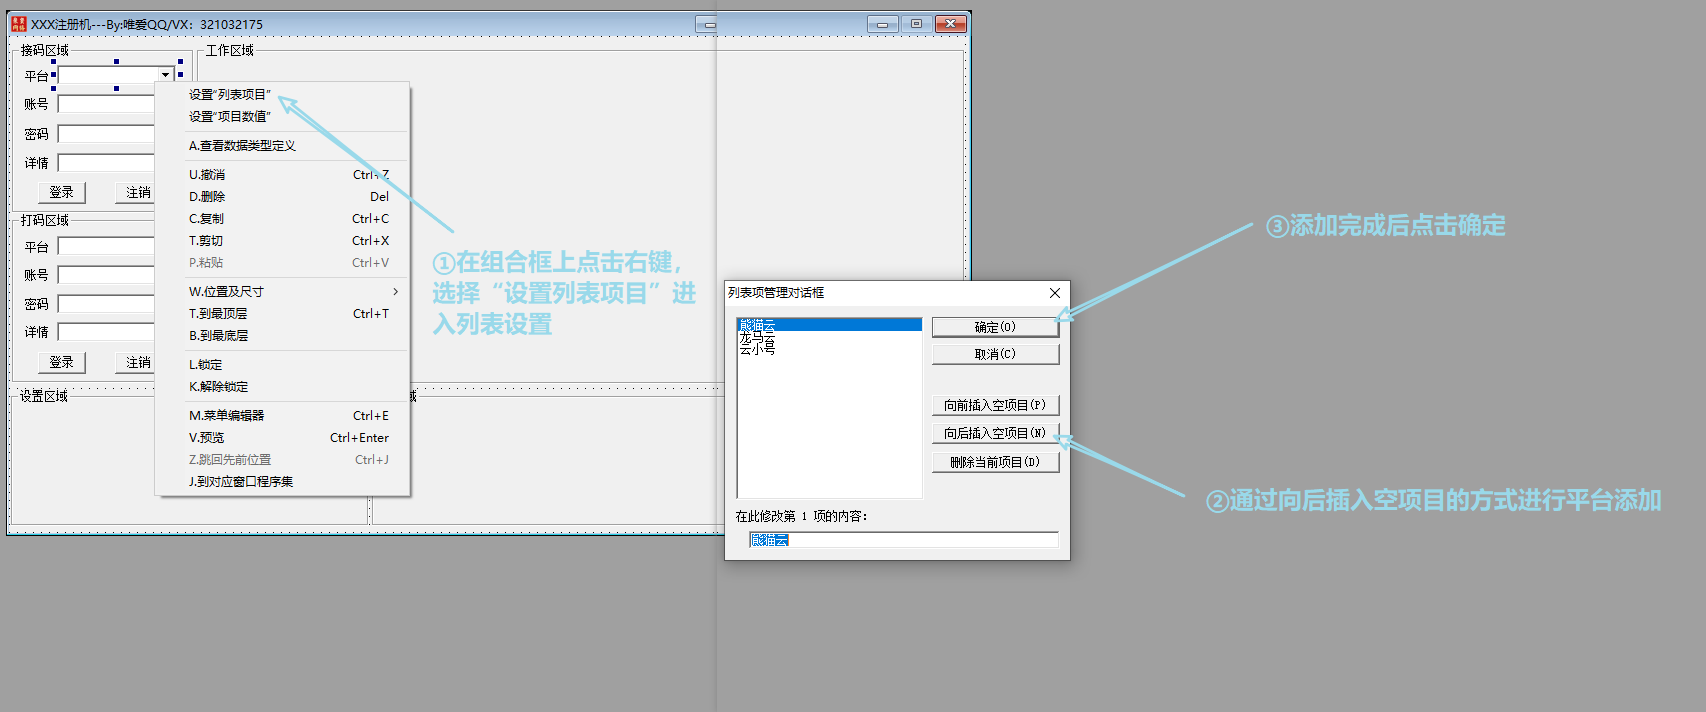Select the 熊猫云 list item
This screenshot has width=1706, height=712.
pyautogui.click(x=829, y=325)
